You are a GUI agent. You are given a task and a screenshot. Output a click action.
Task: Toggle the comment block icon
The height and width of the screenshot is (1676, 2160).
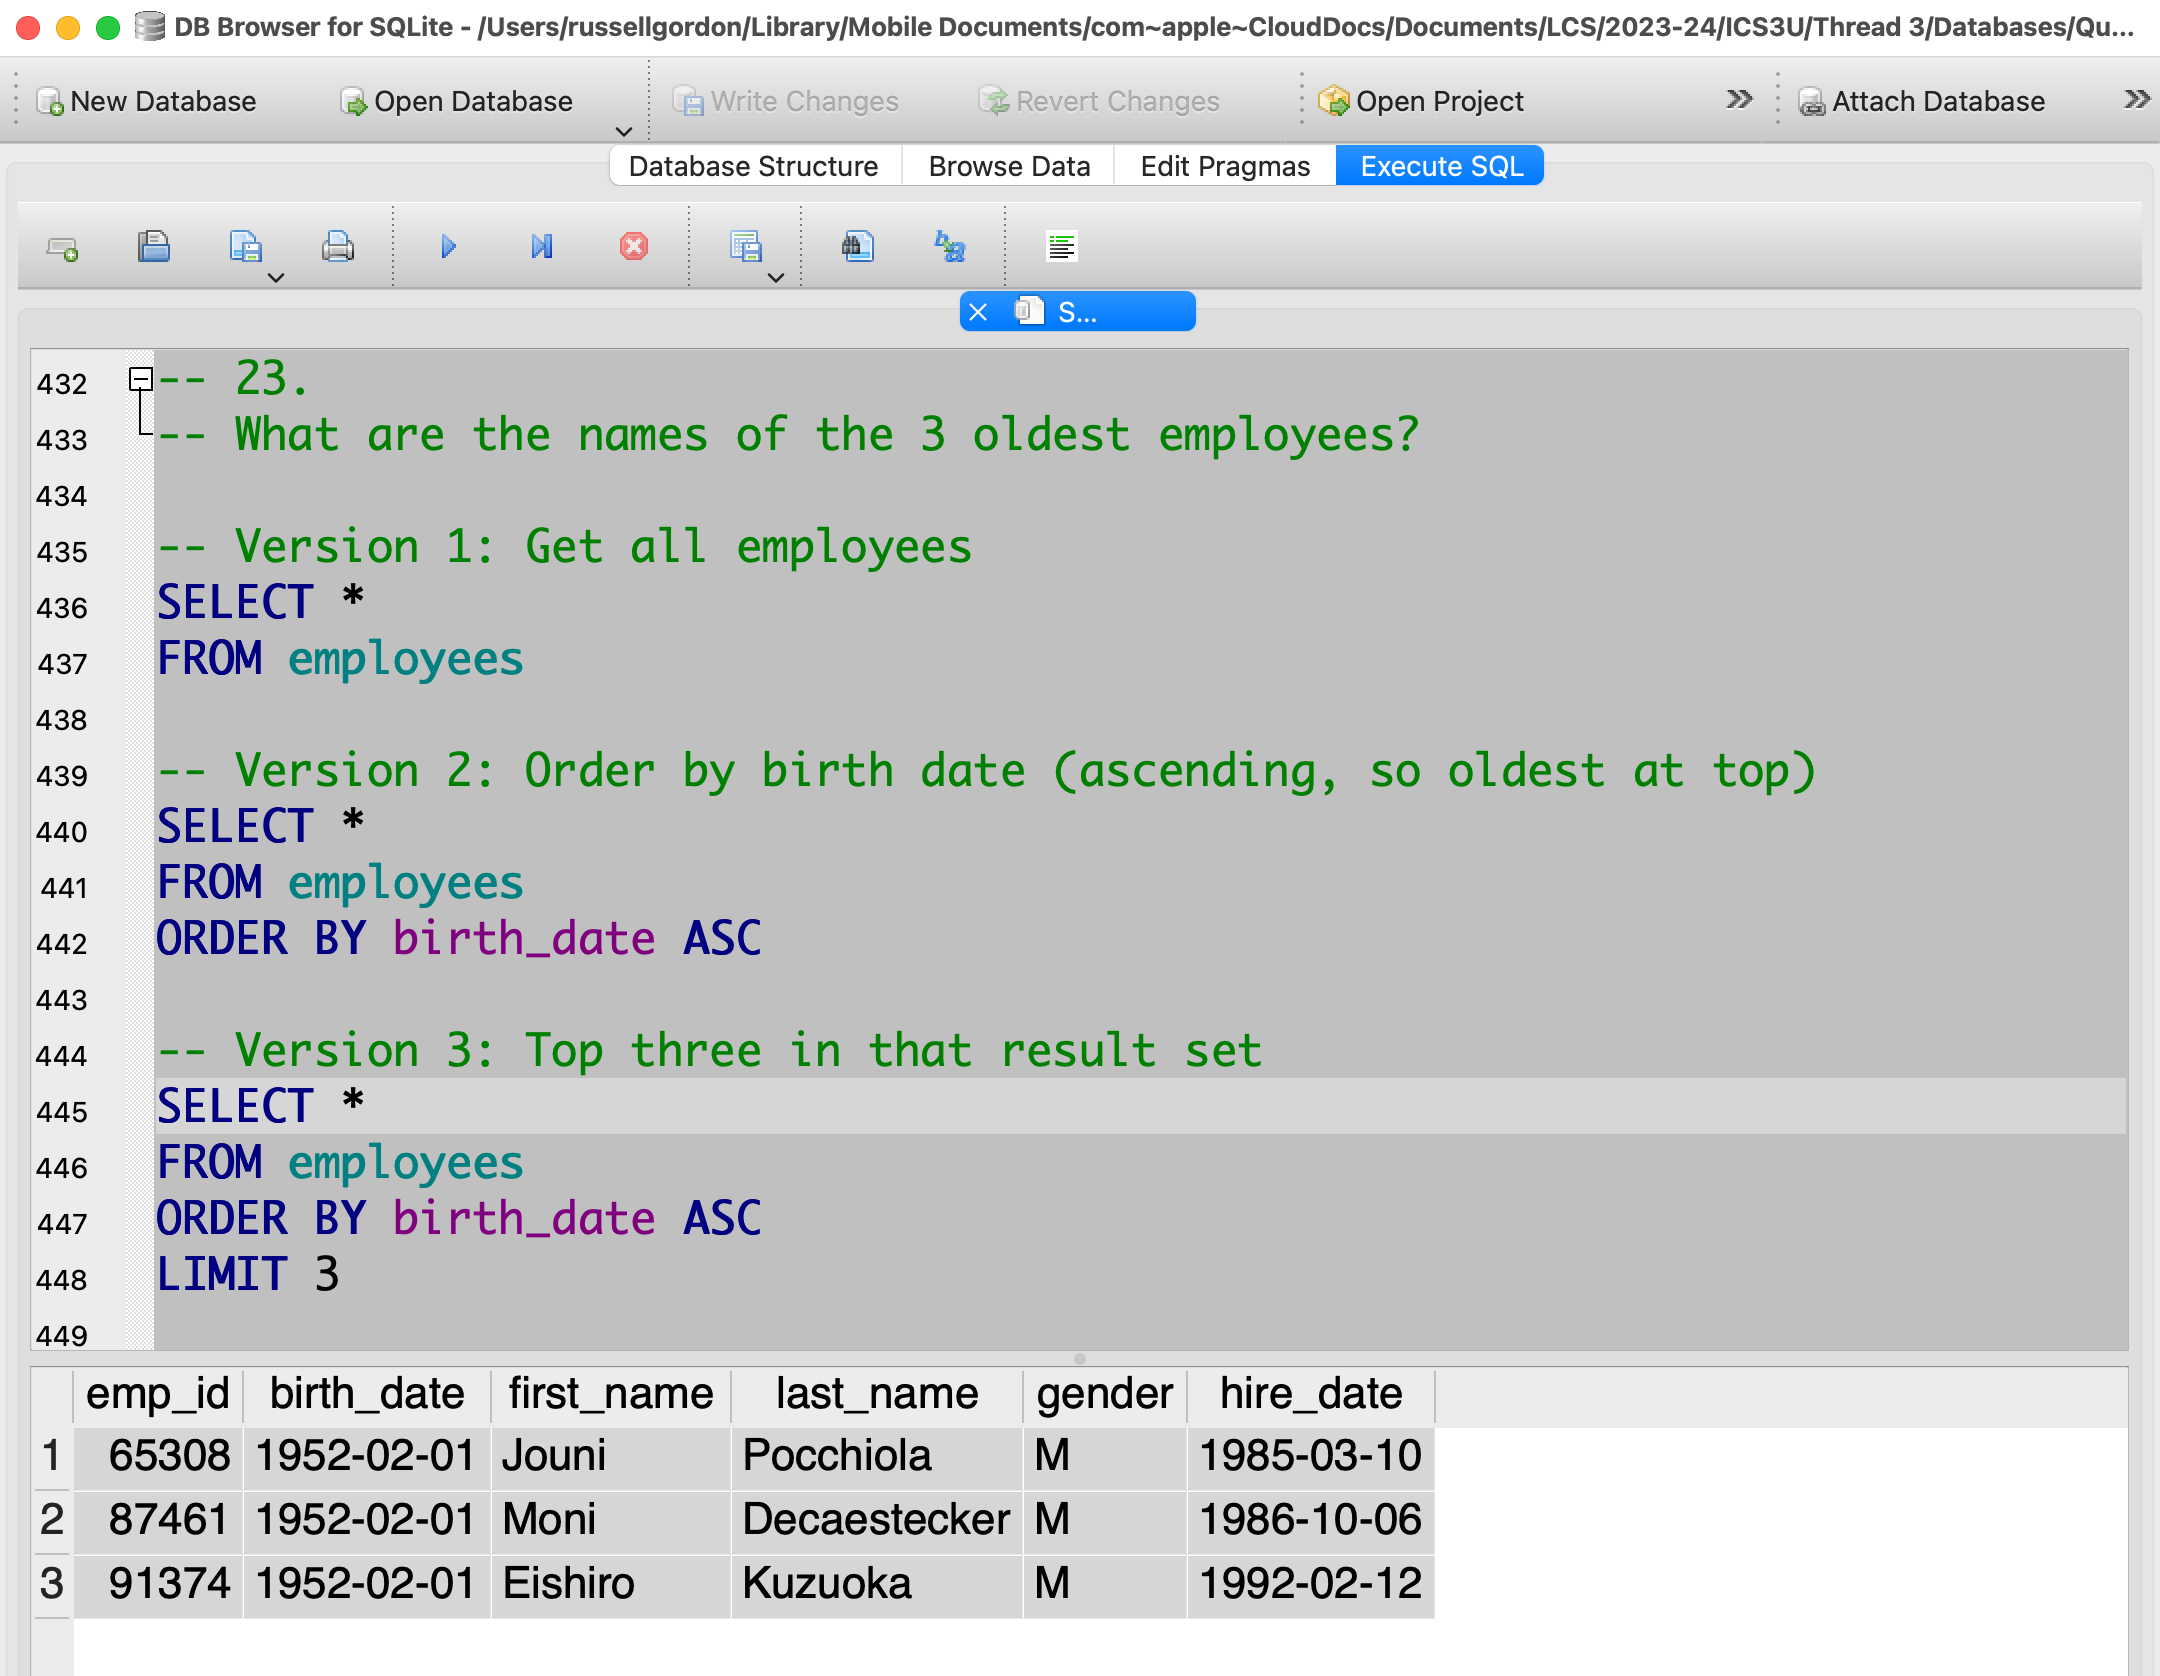coord(1061,247)
